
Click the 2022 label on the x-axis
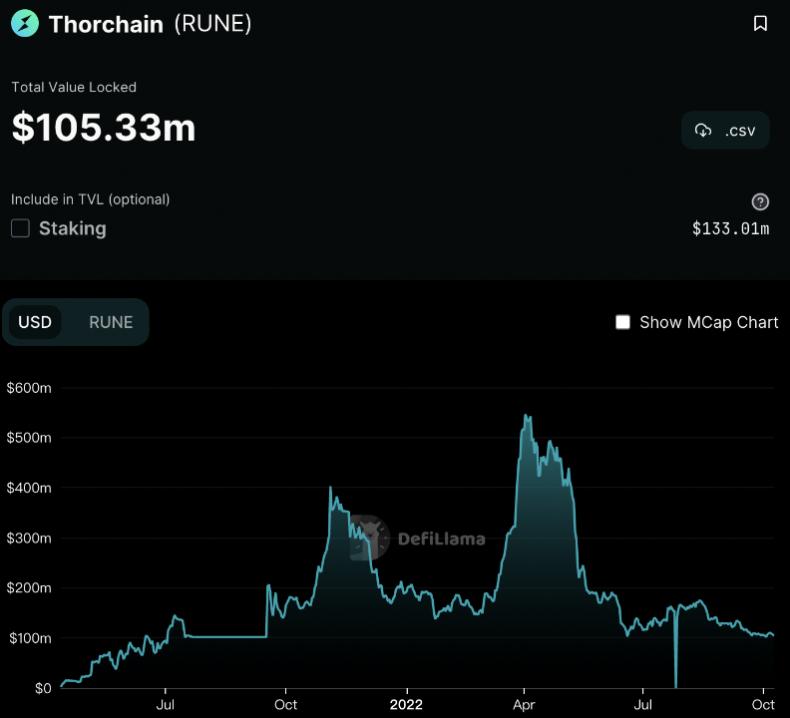click(x=406, y=704)
